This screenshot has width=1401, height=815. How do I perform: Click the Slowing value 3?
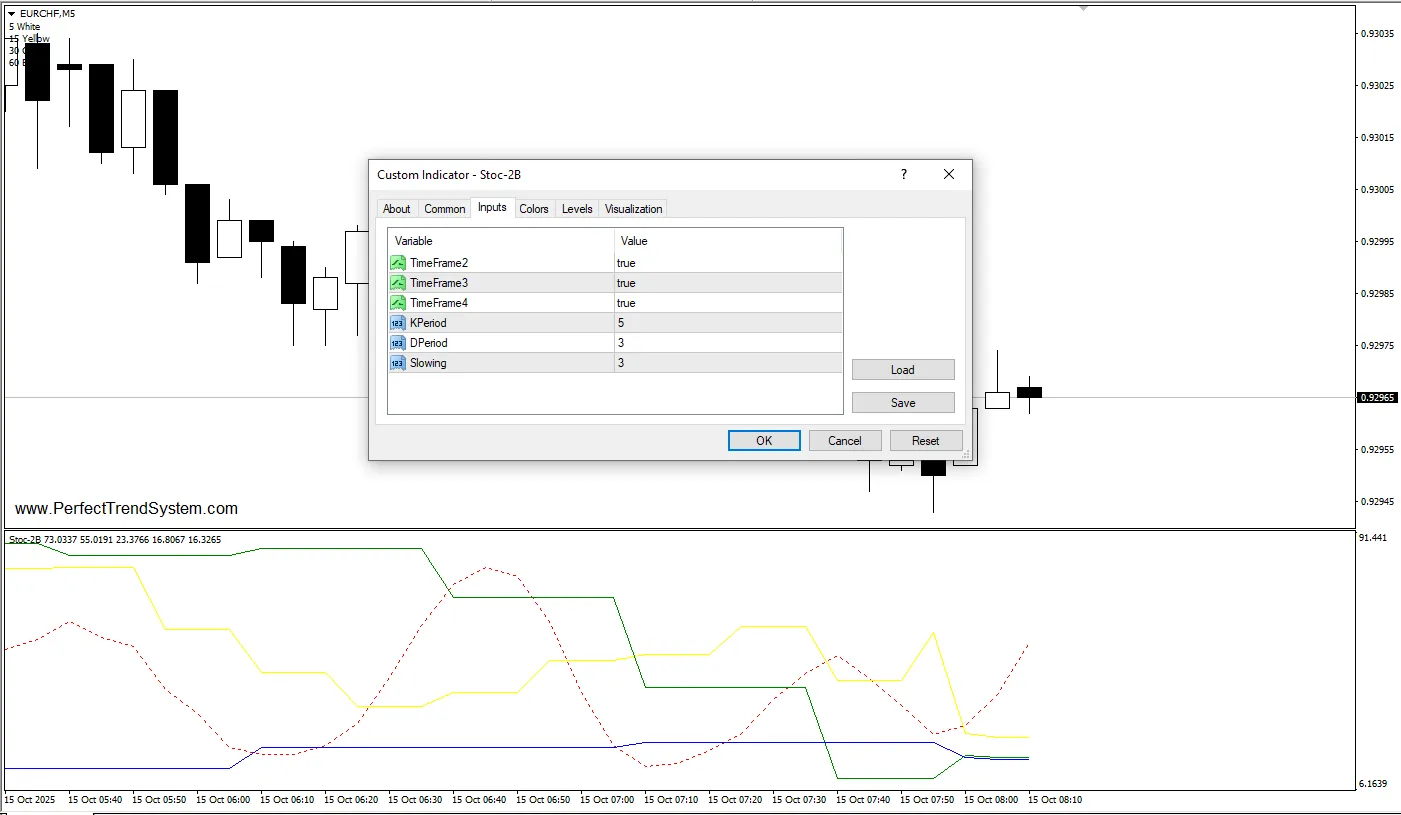coord(621,363)
